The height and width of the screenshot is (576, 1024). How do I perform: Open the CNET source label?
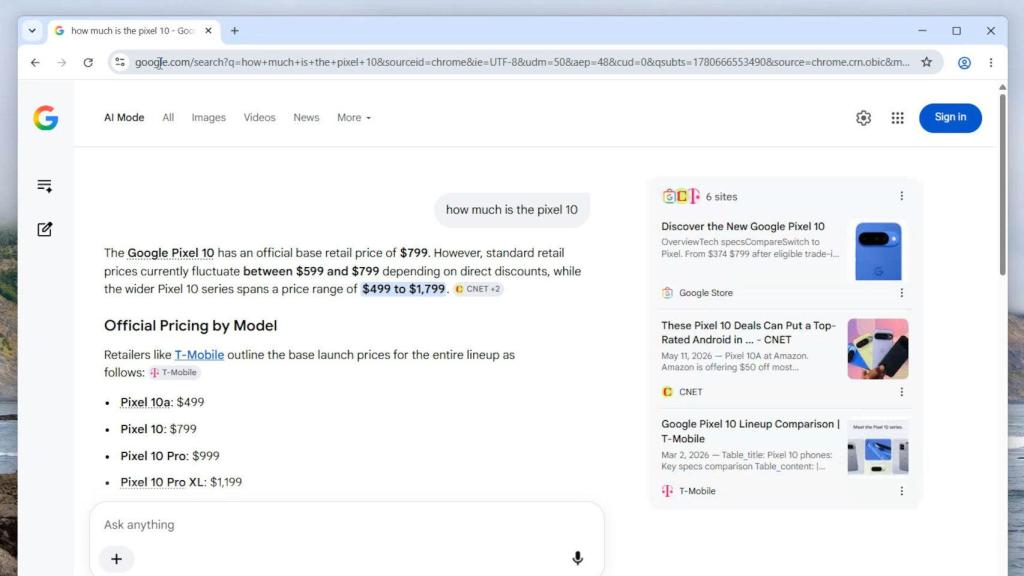pos(682,392)
